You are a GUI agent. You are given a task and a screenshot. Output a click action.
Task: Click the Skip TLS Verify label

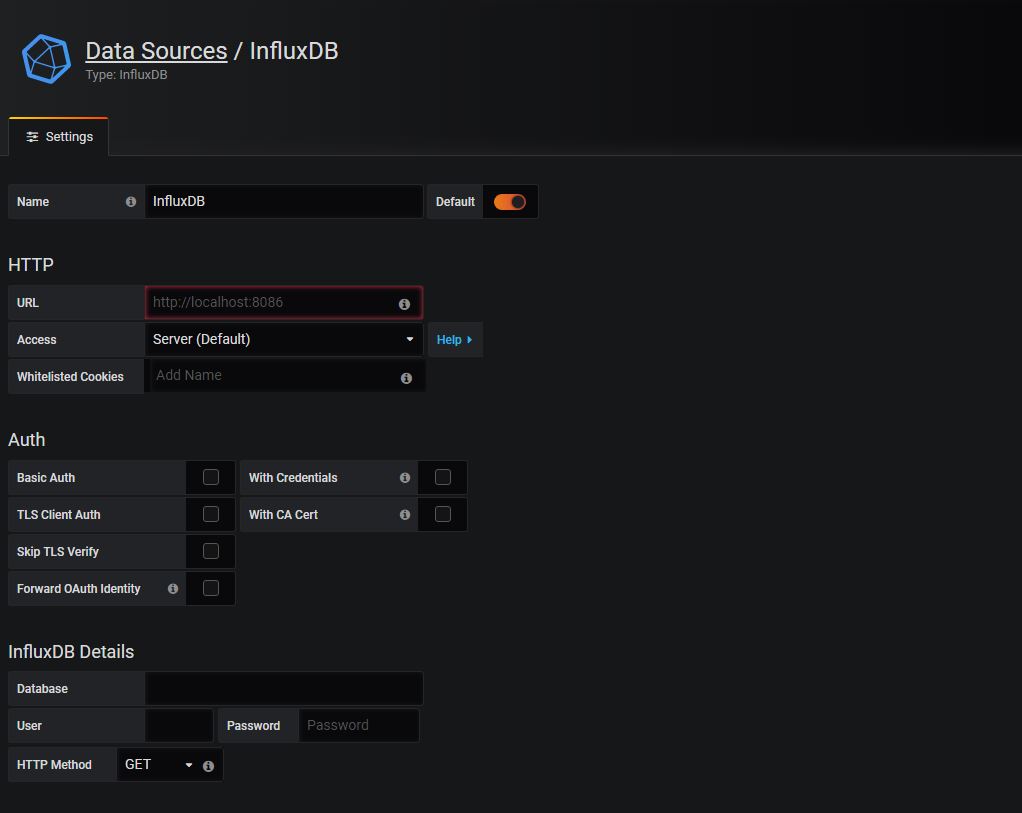click(58, 552)
